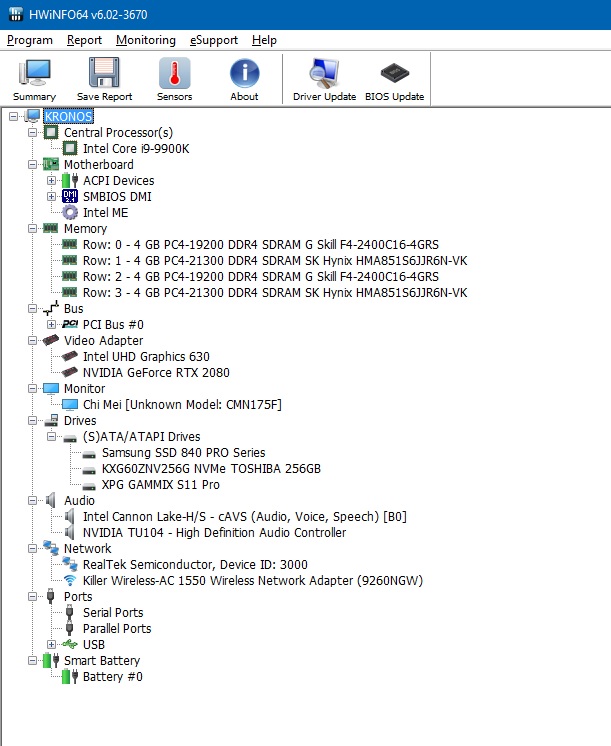Screen dimensions: 611x746
Task: Select the KRONOS computer name
Action: point(69,116)
